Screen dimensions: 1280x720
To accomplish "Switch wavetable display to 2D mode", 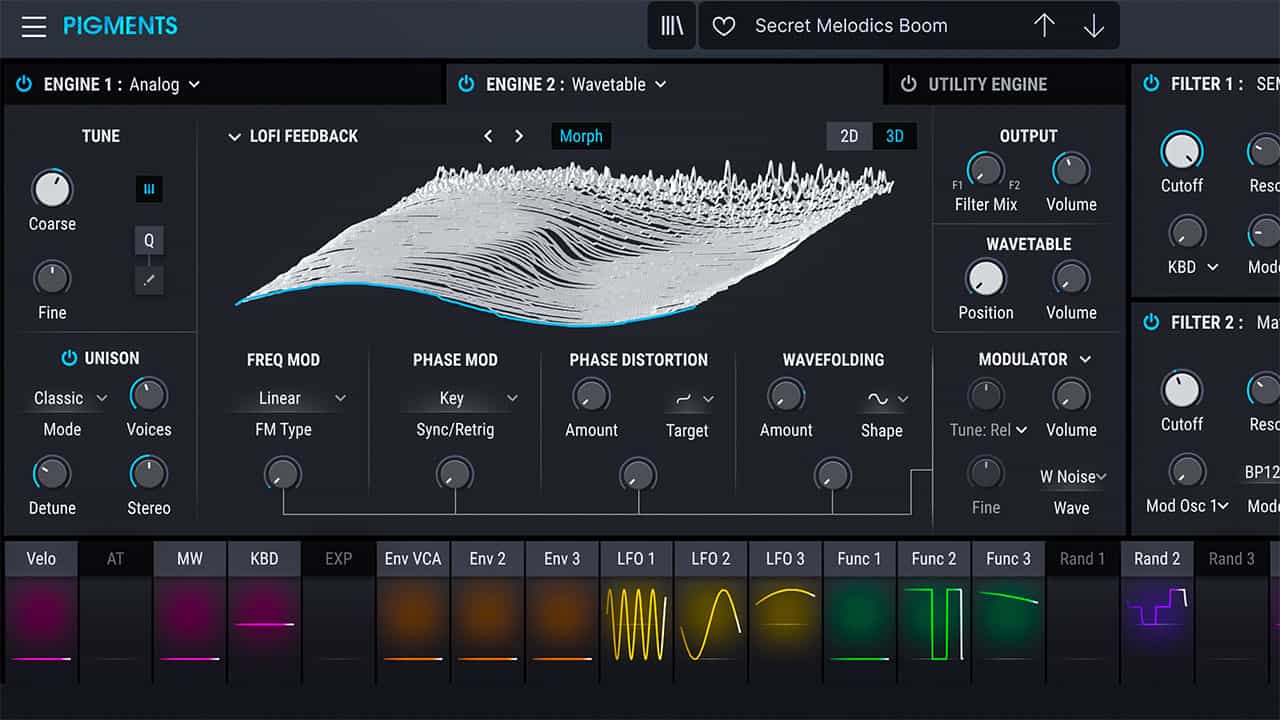I will (848, 135).
